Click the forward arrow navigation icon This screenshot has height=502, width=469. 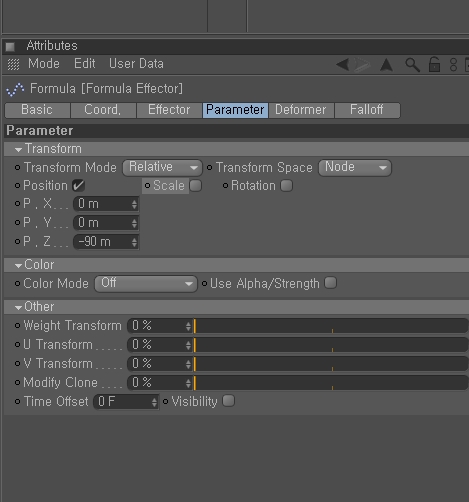click(x=362, y=64)
